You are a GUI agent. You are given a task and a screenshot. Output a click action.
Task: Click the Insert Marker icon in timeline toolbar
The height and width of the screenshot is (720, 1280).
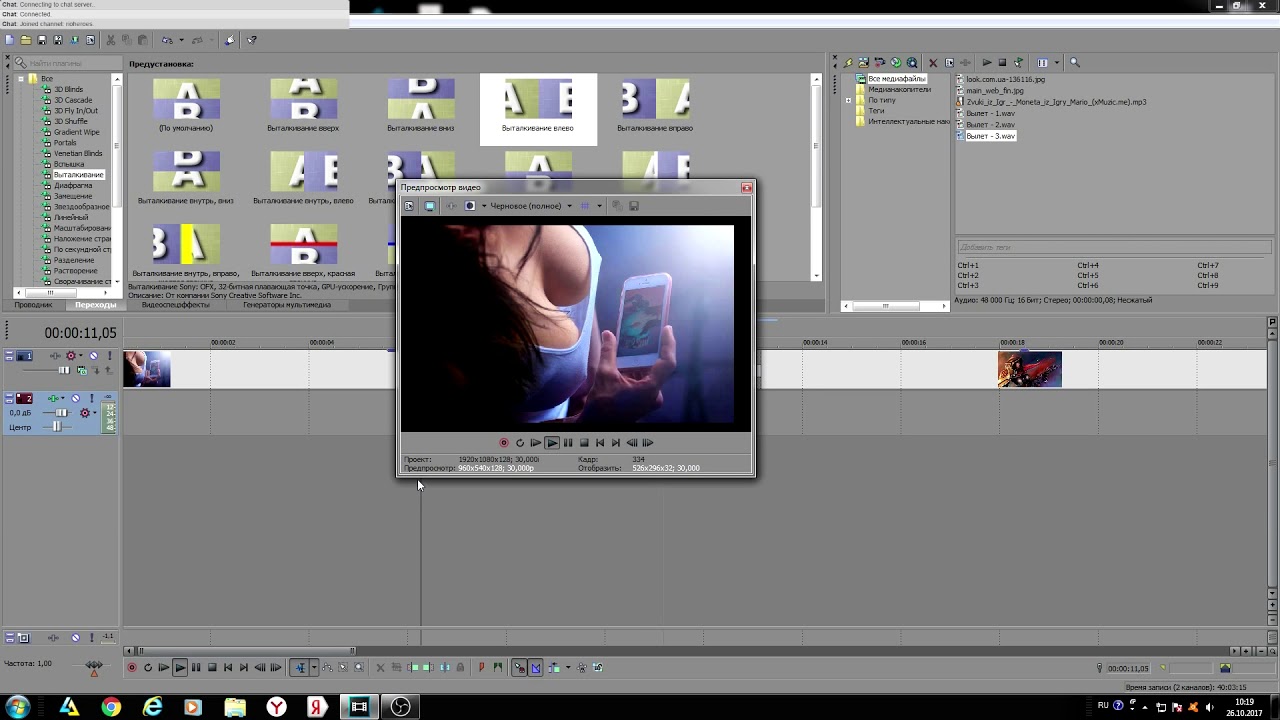(x=481, y=668)
